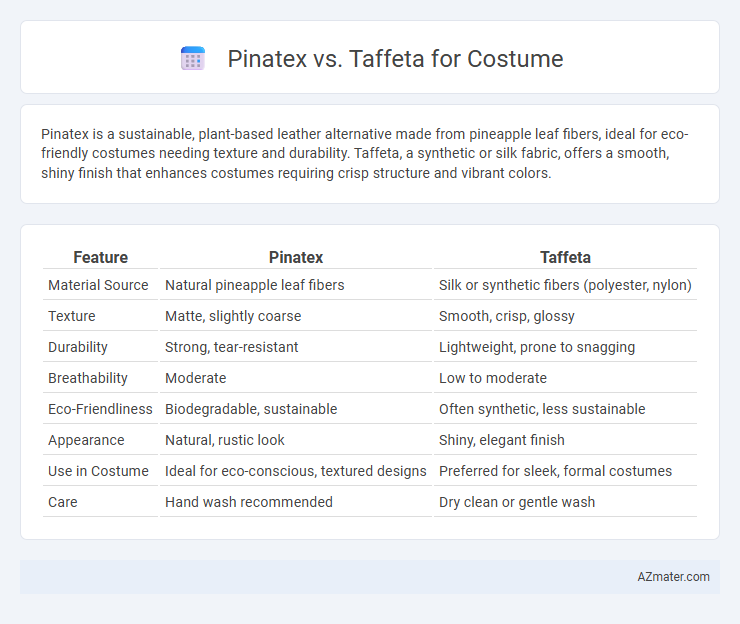This screenshot has height=624, width=740.
Task: Click 'Silk or synthetic fibers (polyester, nylon)' cell
Action: (x=565, y=285)
